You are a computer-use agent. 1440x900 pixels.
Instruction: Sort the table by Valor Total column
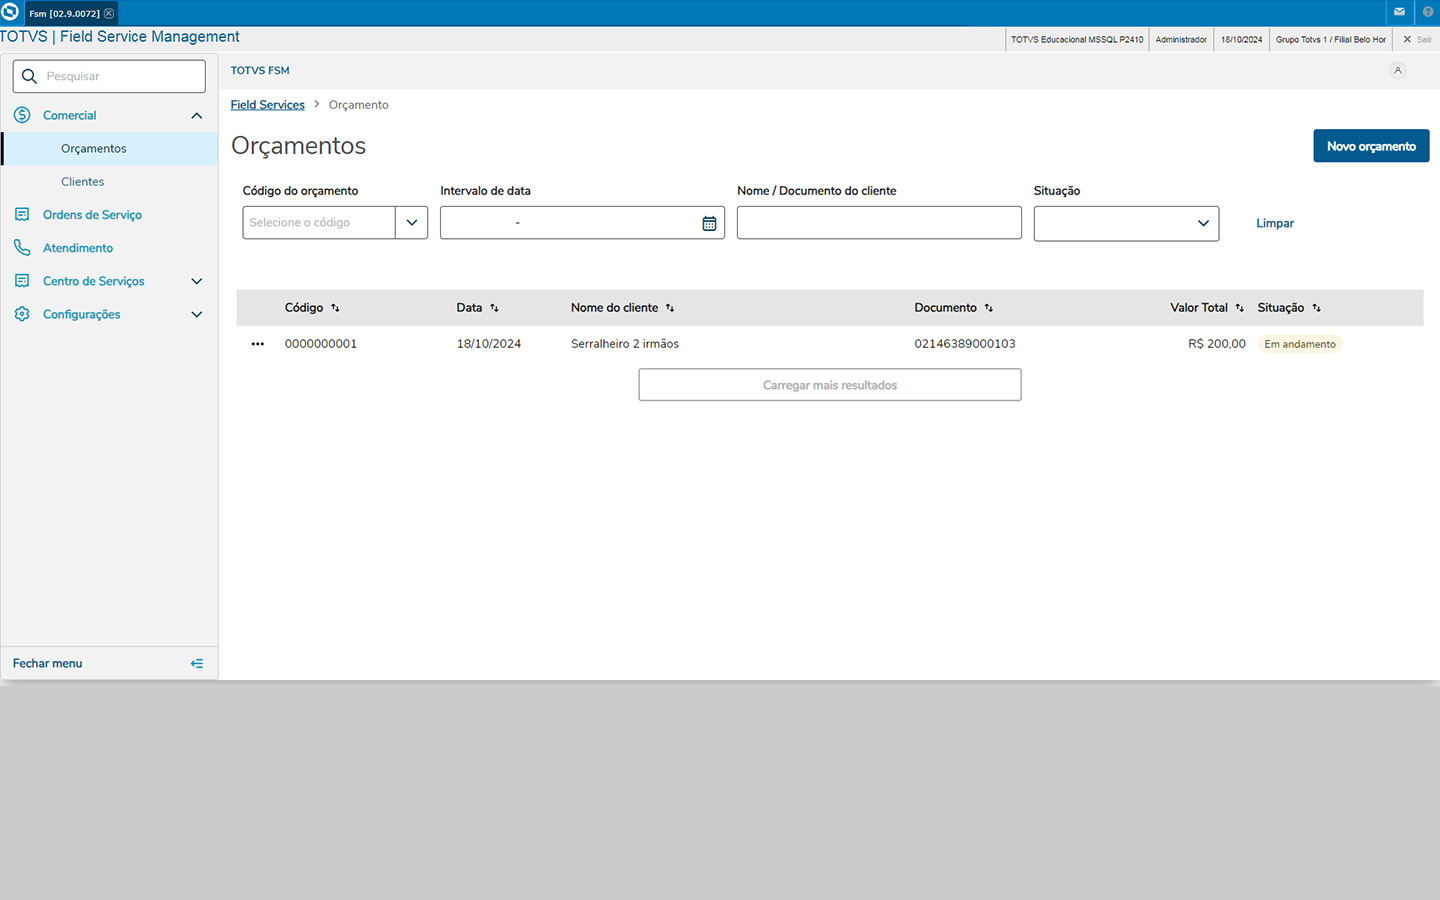tap(1239, 308)
